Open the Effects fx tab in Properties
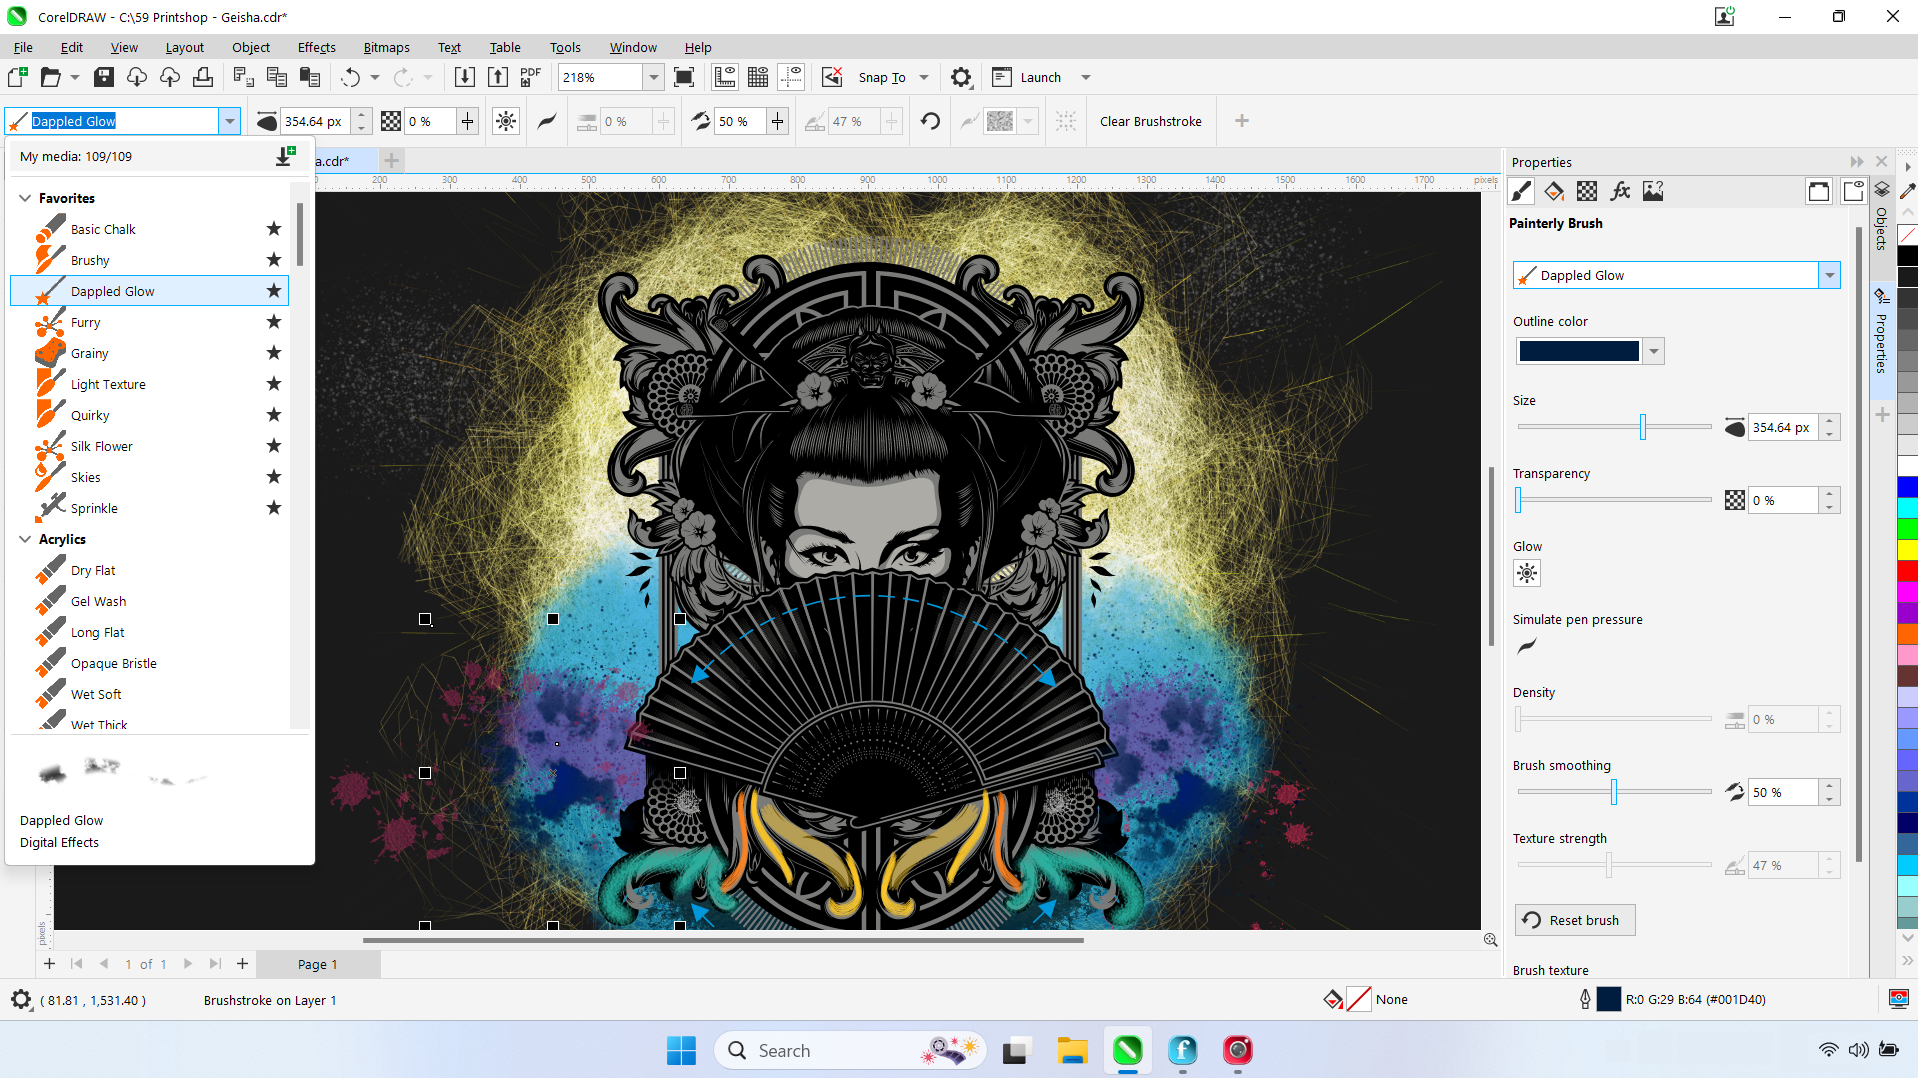 pos(1620,191)
